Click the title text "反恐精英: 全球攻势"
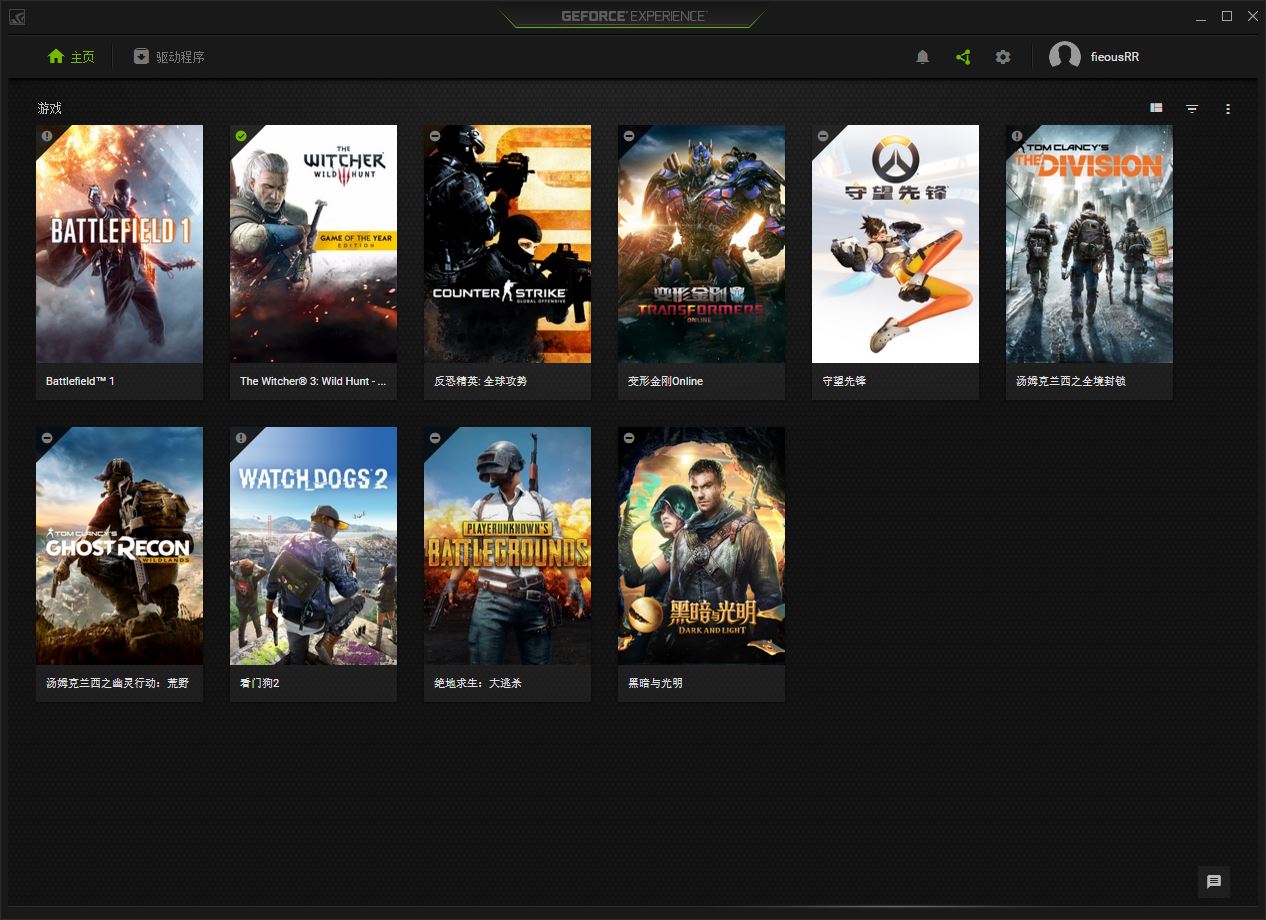Screen dimensions: 1266x920 (x=480, y=381)
